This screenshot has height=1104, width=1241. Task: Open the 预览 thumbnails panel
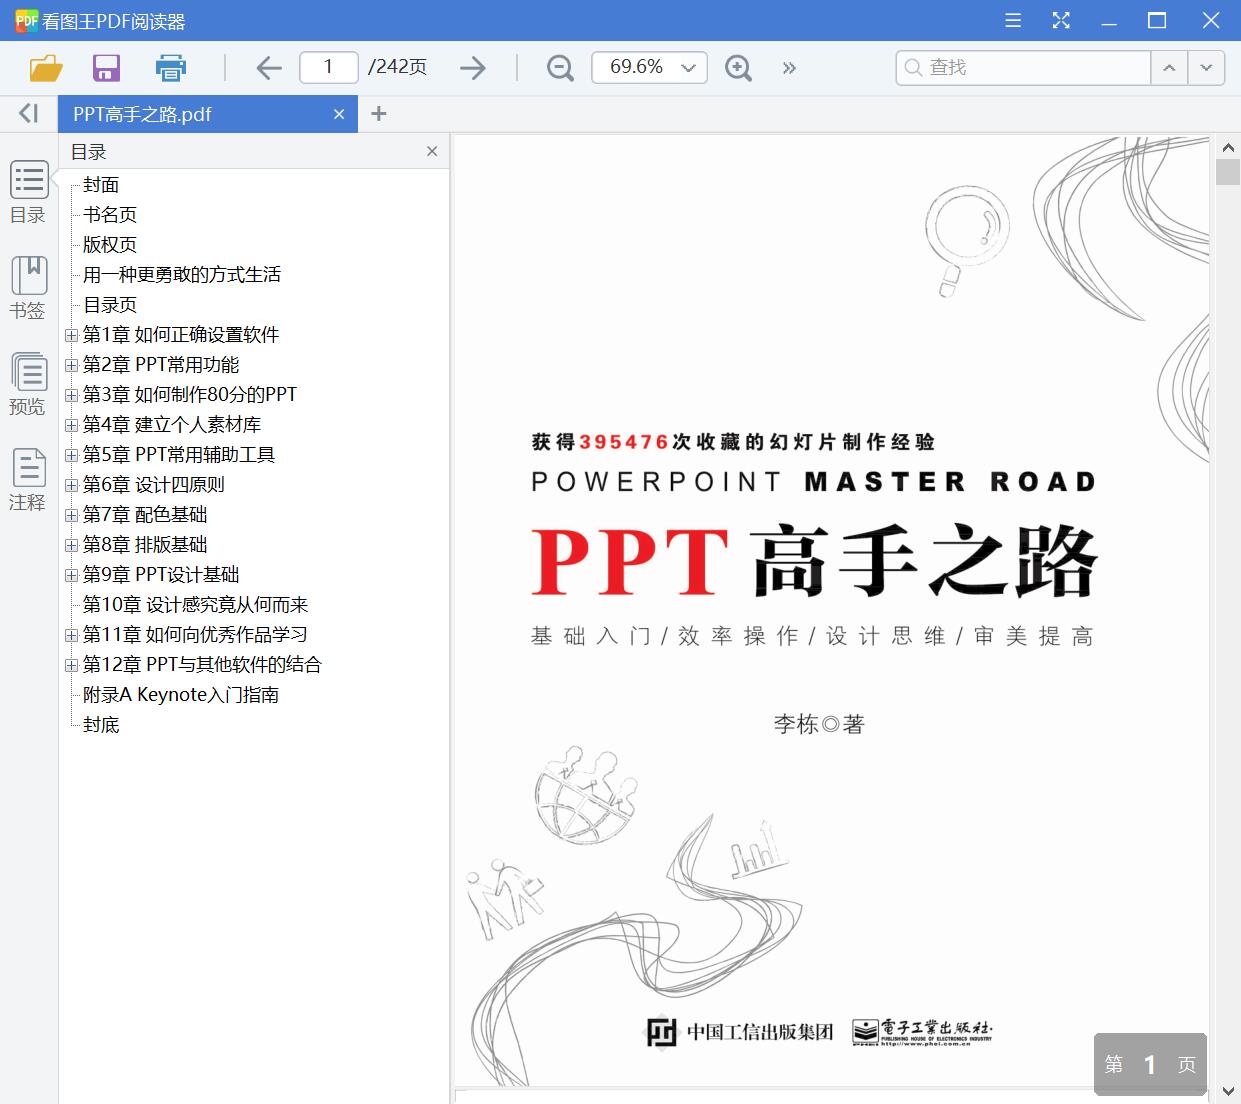29,384
